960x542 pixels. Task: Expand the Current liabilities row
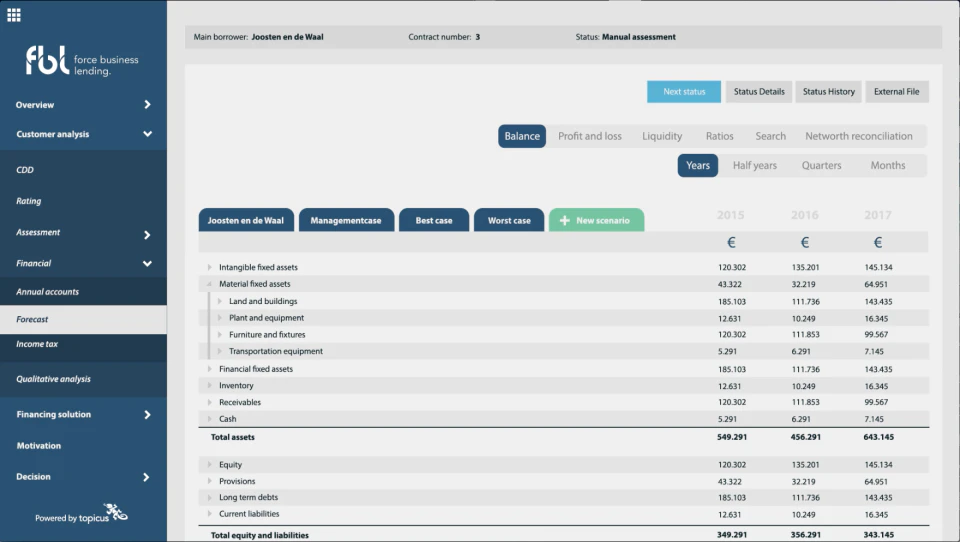pos(209,514)
